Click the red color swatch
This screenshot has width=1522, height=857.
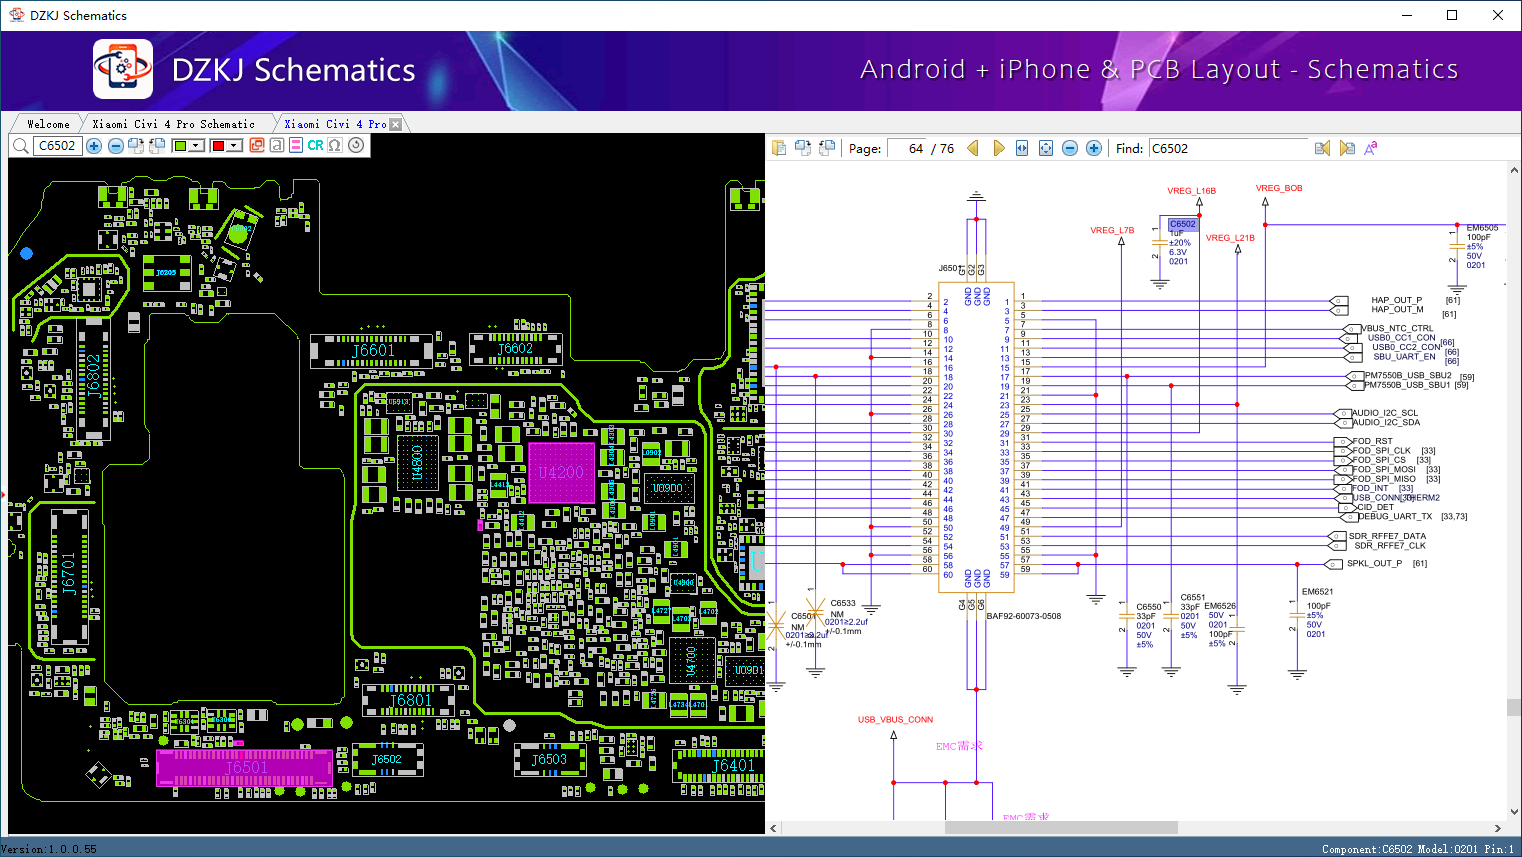coord(218,146)
